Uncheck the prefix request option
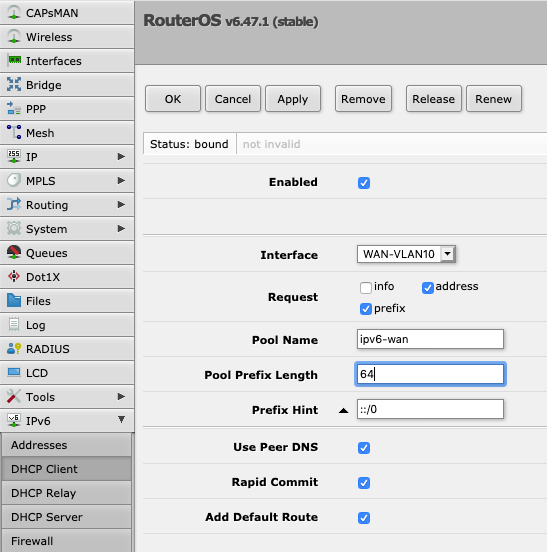547x552 pixels. 366,309
